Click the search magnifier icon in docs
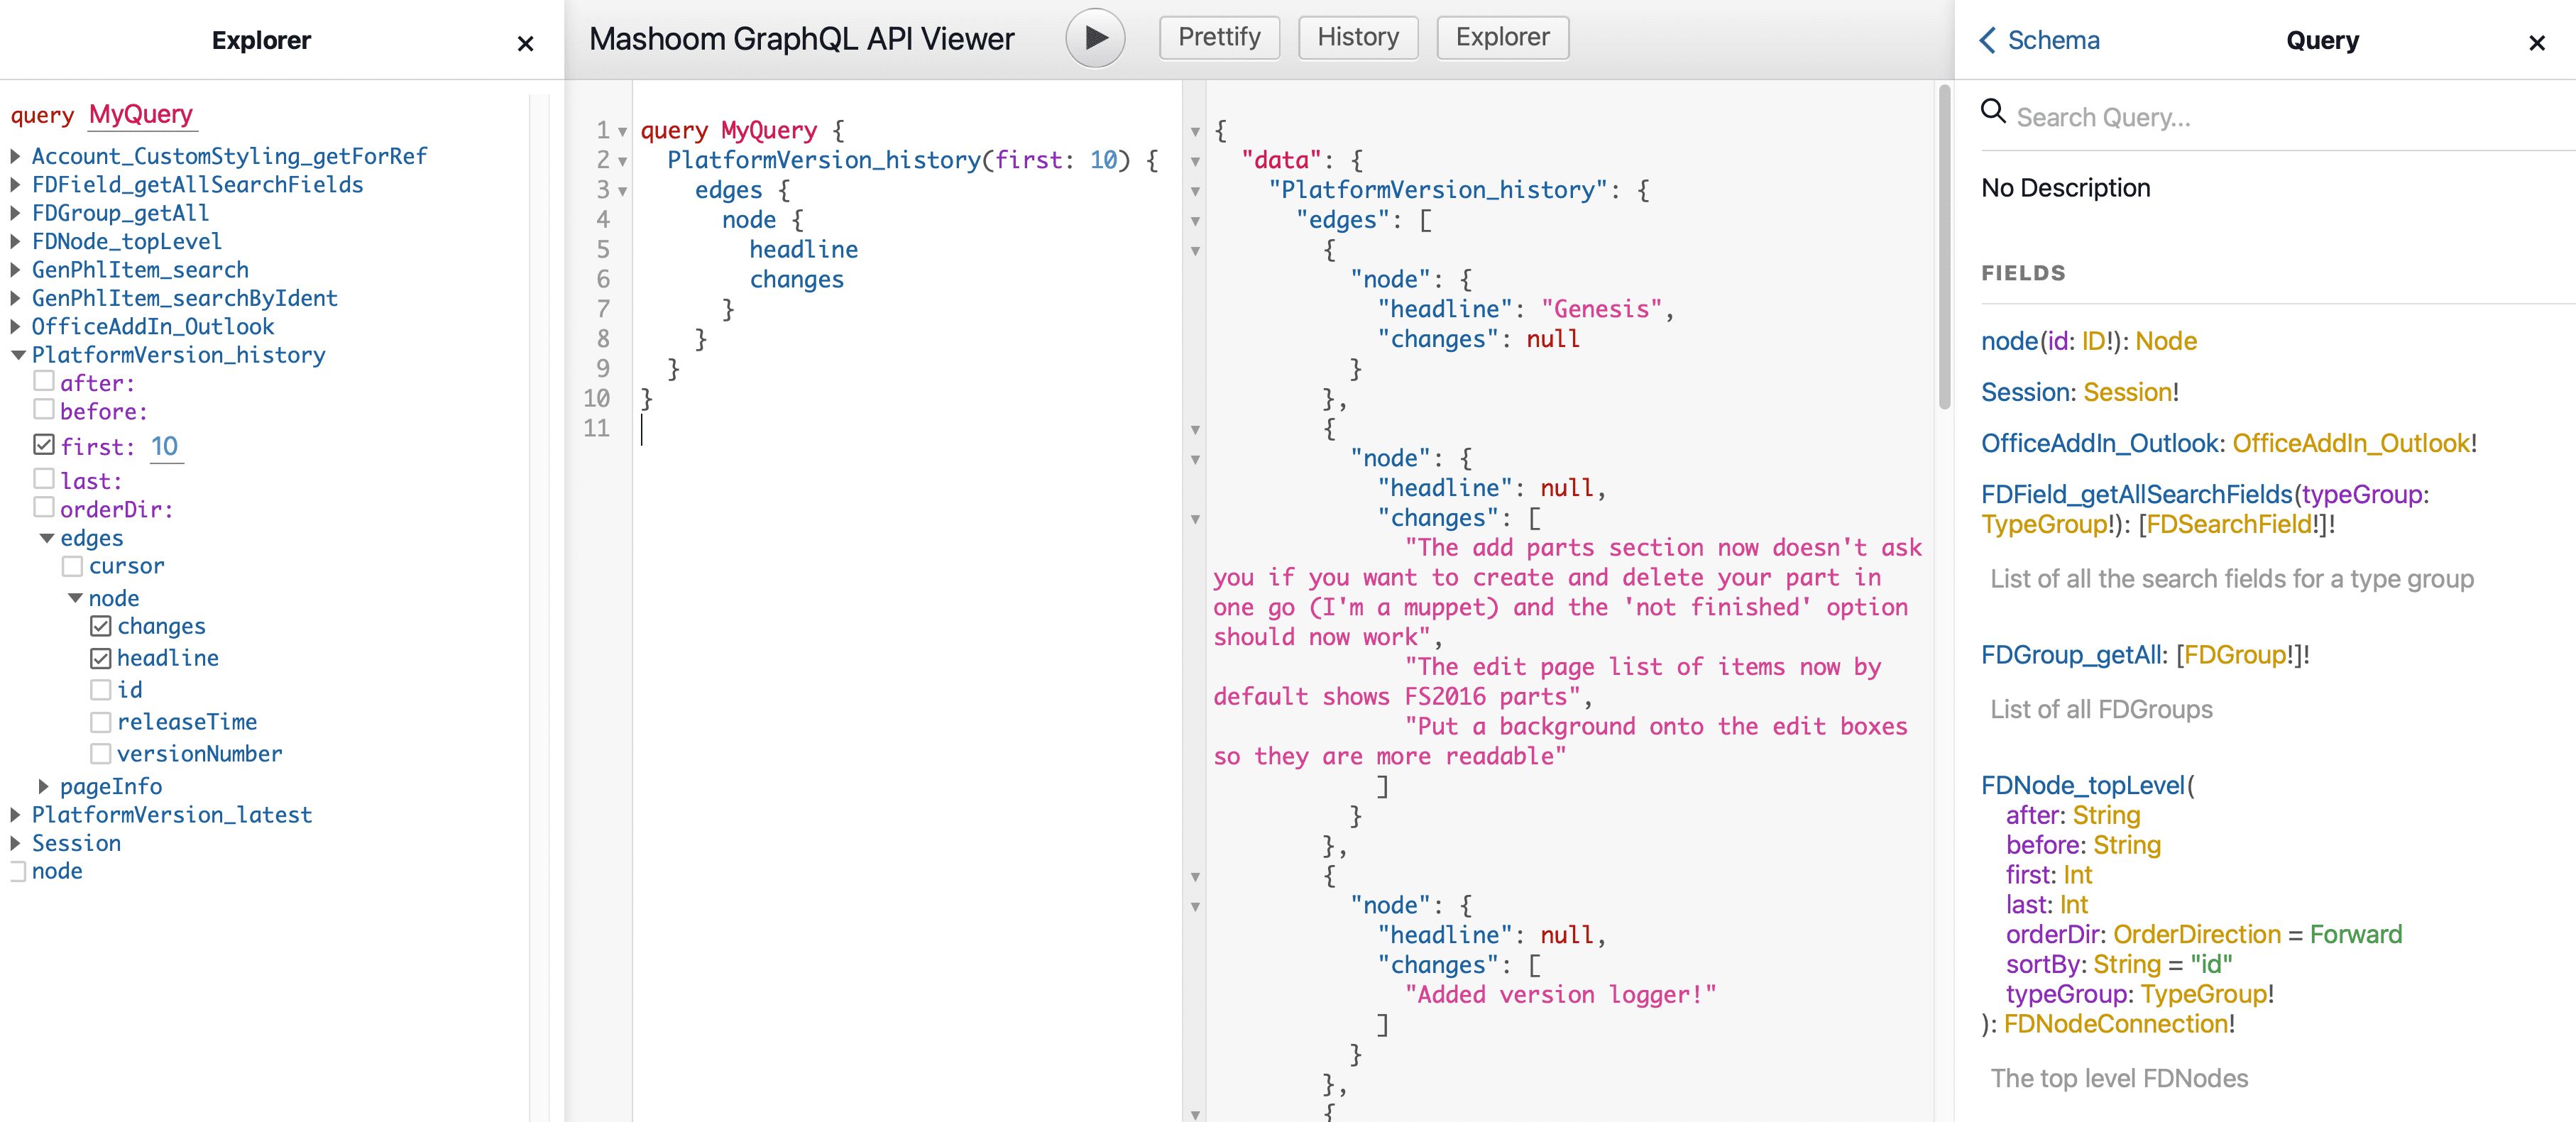Image resolution: width=2576 pixels, height=1122 pixels. [1993, 111]
